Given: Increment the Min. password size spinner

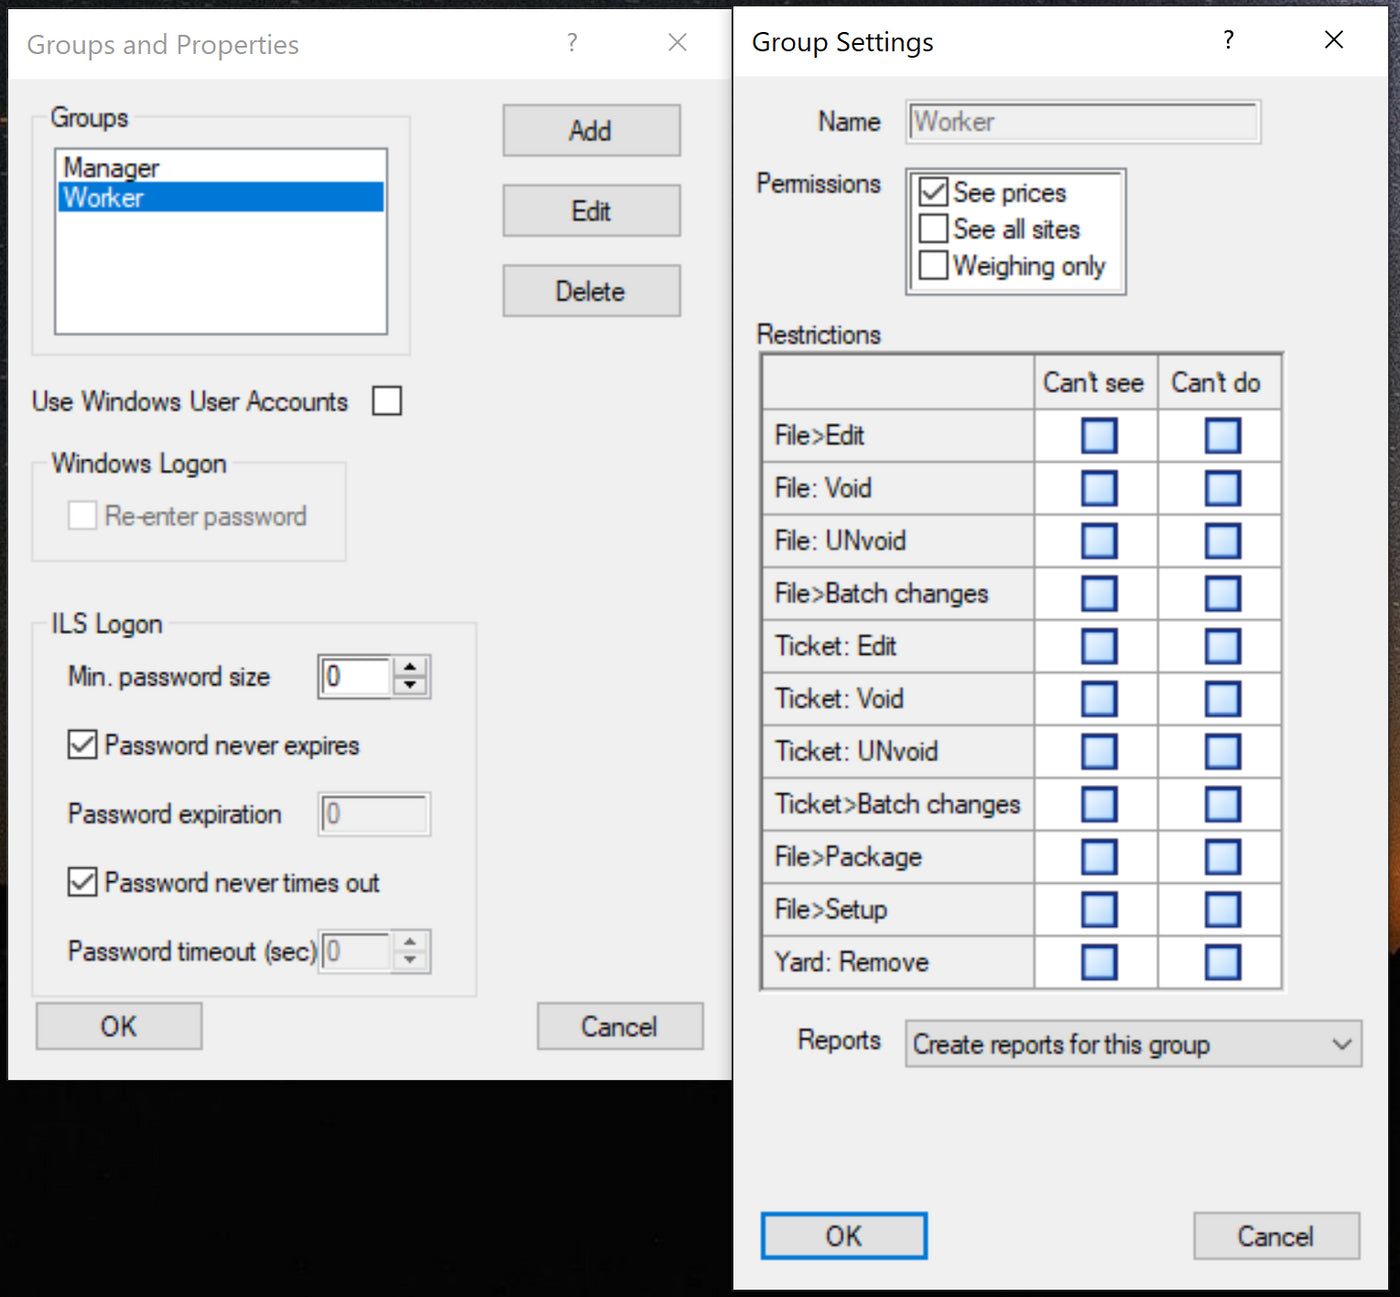Looking at the screenshot, I should 410,668.
